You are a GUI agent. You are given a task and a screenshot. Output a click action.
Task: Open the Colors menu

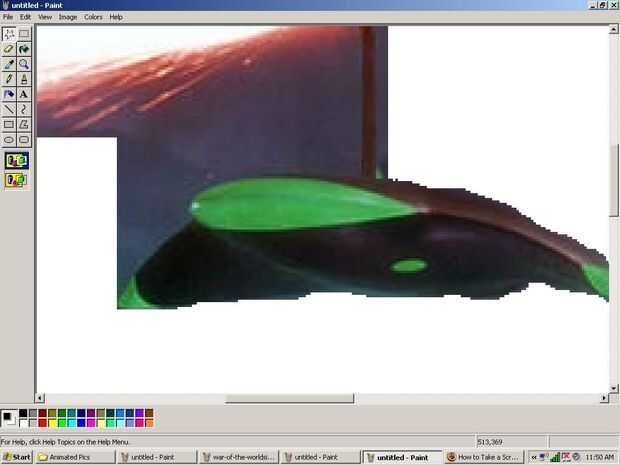tap(93, 17)
